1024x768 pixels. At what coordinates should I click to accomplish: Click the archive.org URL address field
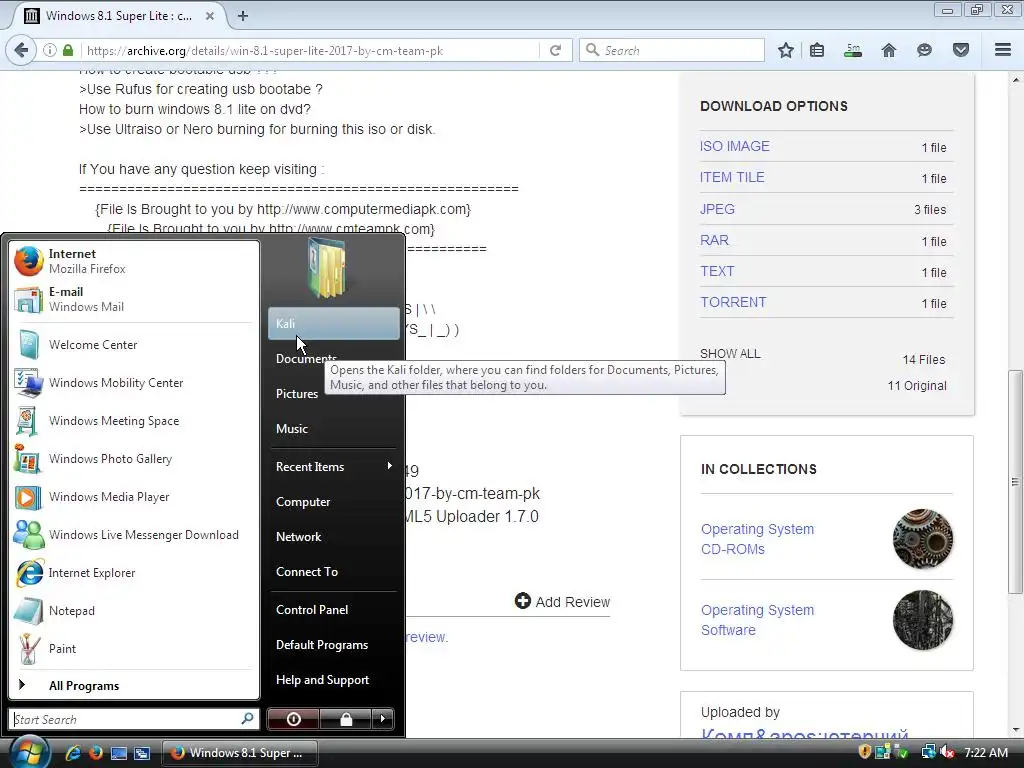tap(312, 50)
